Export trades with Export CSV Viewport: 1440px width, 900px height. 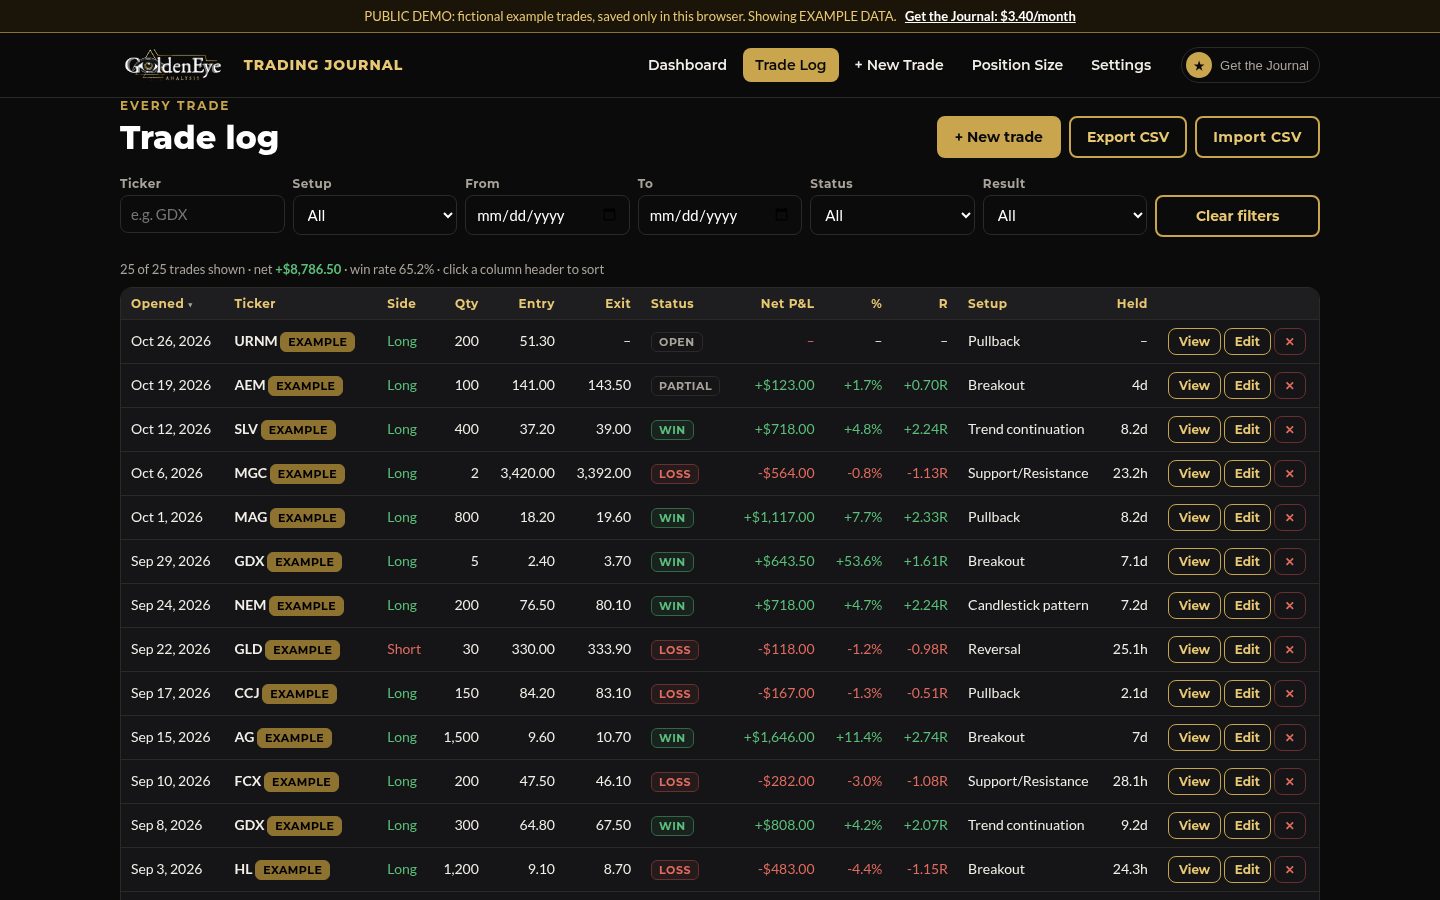[1128, 137]
